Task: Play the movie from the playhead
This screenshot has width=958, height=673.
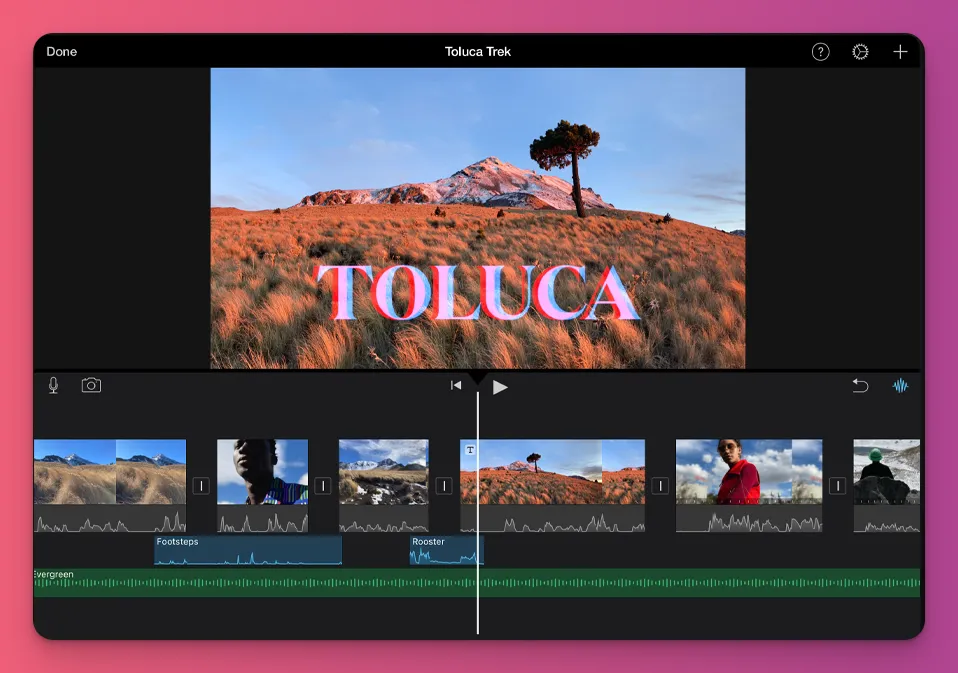Action: click(500, 388)
